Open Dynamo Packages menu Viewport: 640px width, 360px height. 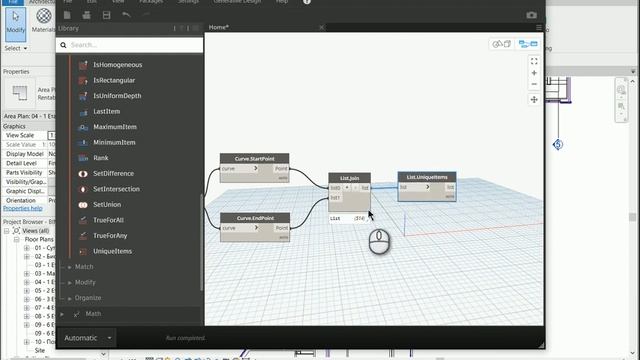[151, 1]
